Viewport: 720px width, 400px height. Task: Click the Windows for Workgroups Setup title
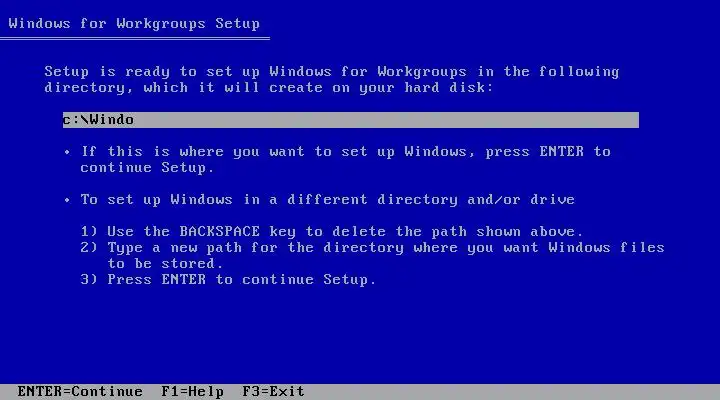point(134,23)
